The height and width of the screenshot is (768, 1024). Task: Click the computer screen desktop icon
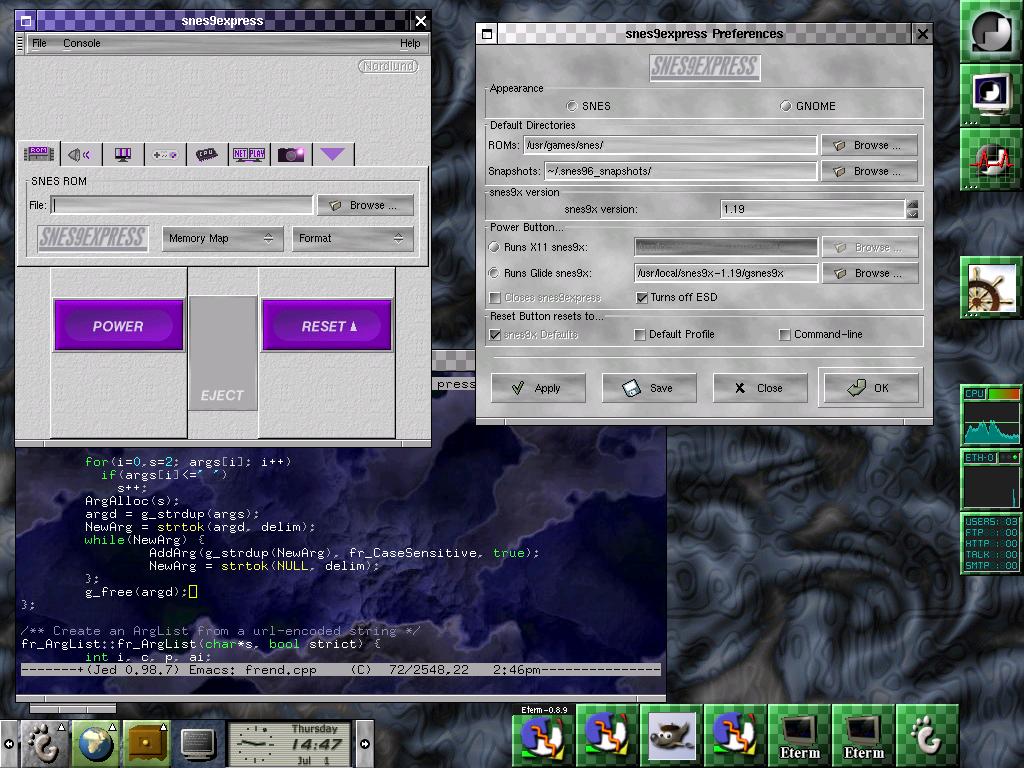coord(991,95)
